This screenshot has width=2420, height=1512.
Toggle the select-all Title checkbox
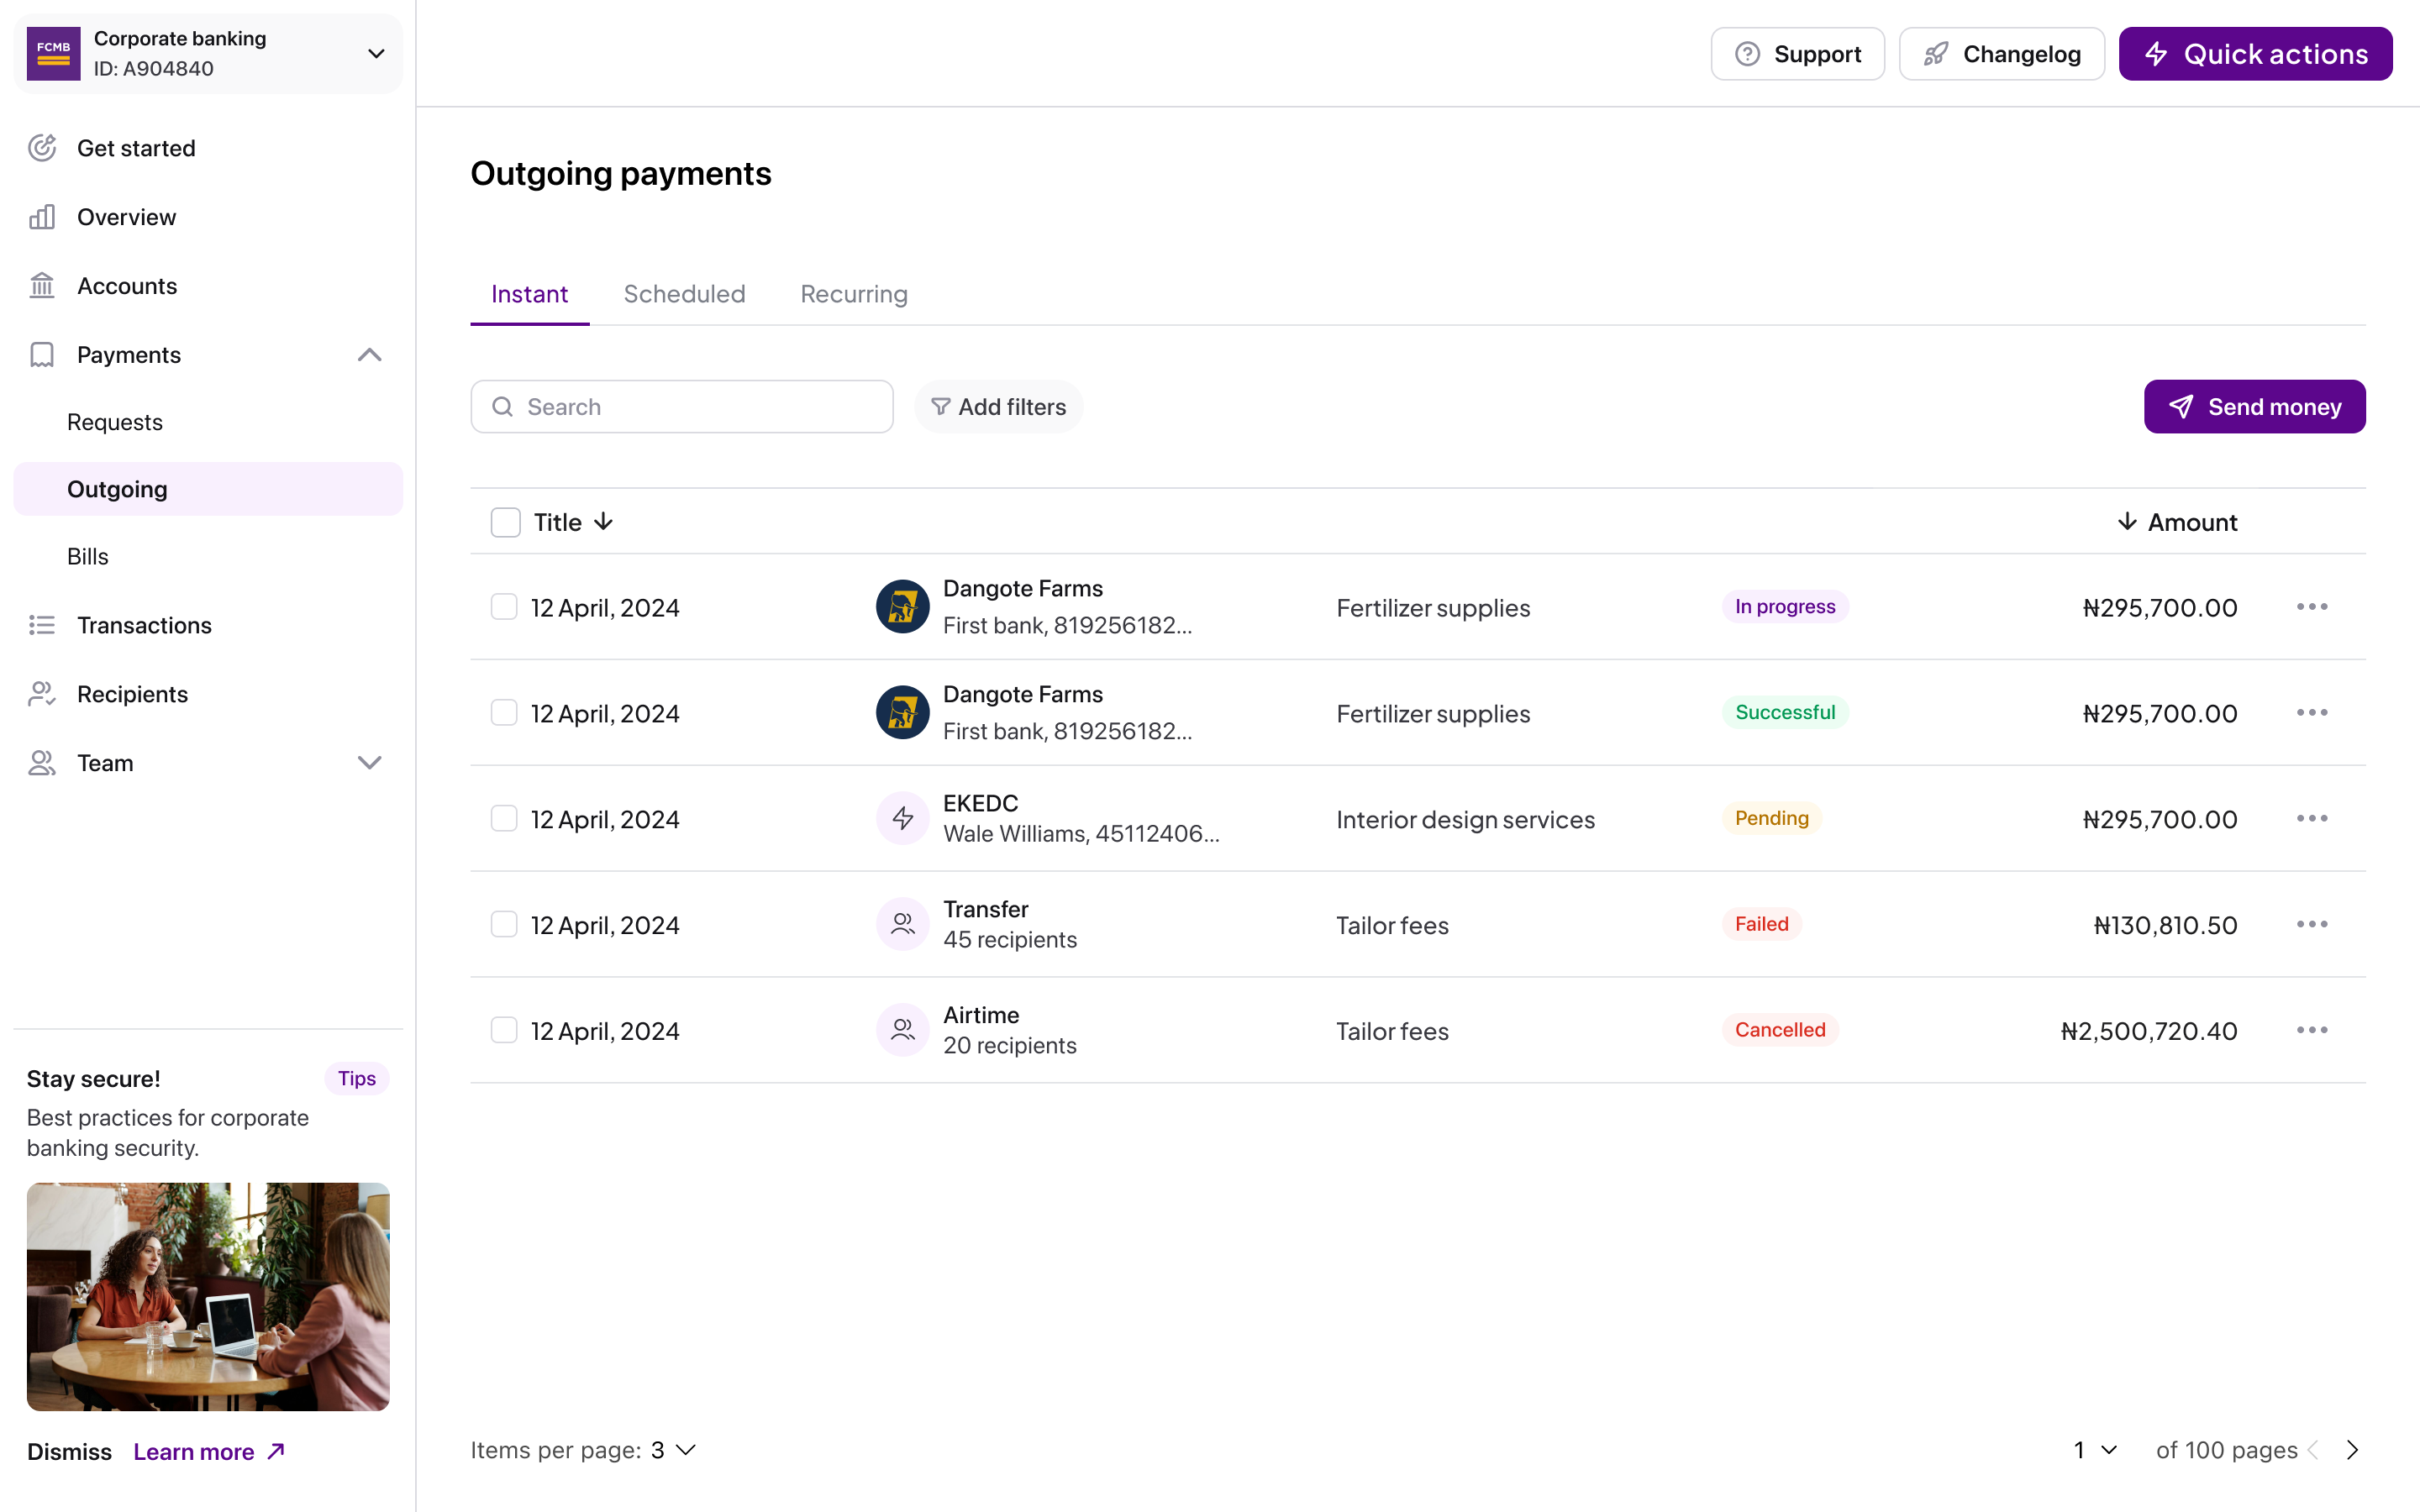coord(506,522)
